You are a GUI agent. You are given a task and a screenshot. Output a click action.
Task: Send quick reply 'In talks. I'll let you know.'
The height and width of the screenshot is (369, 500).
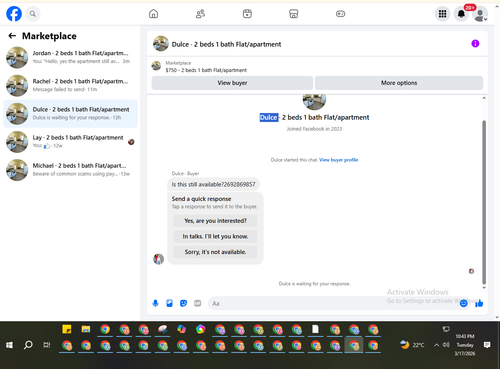click(215, 236)
